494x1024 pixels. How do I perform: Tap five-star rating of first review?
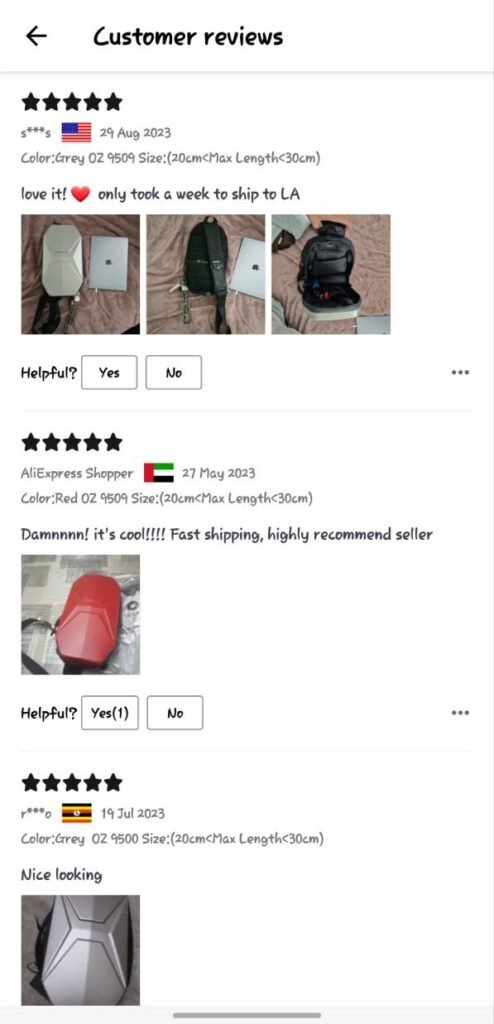coord(72,102)
